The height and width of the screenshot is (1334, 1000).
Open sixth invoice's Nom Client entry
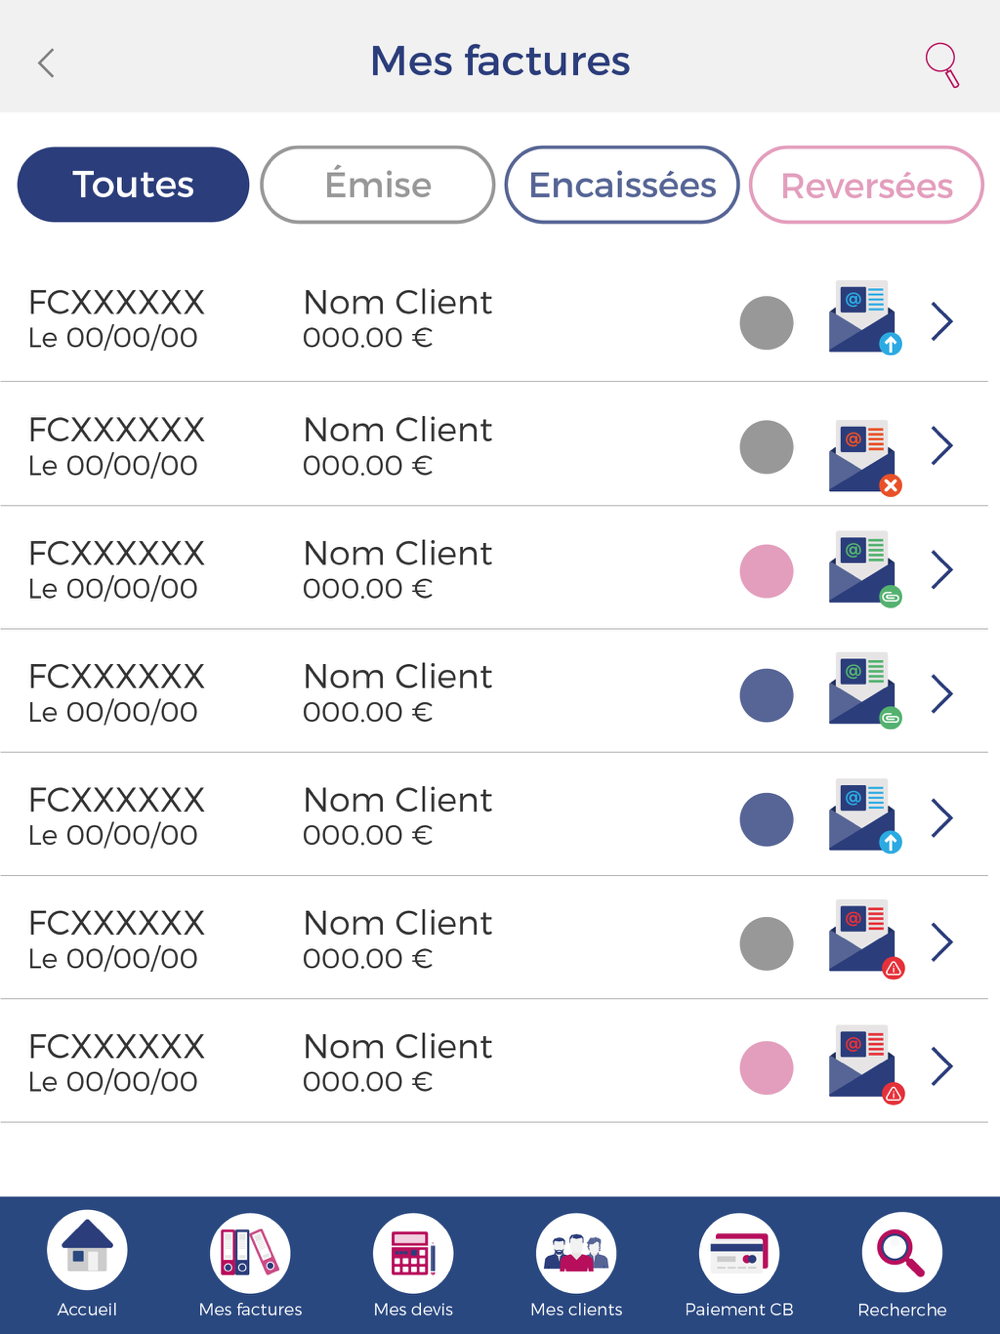(x=398, y=923)
